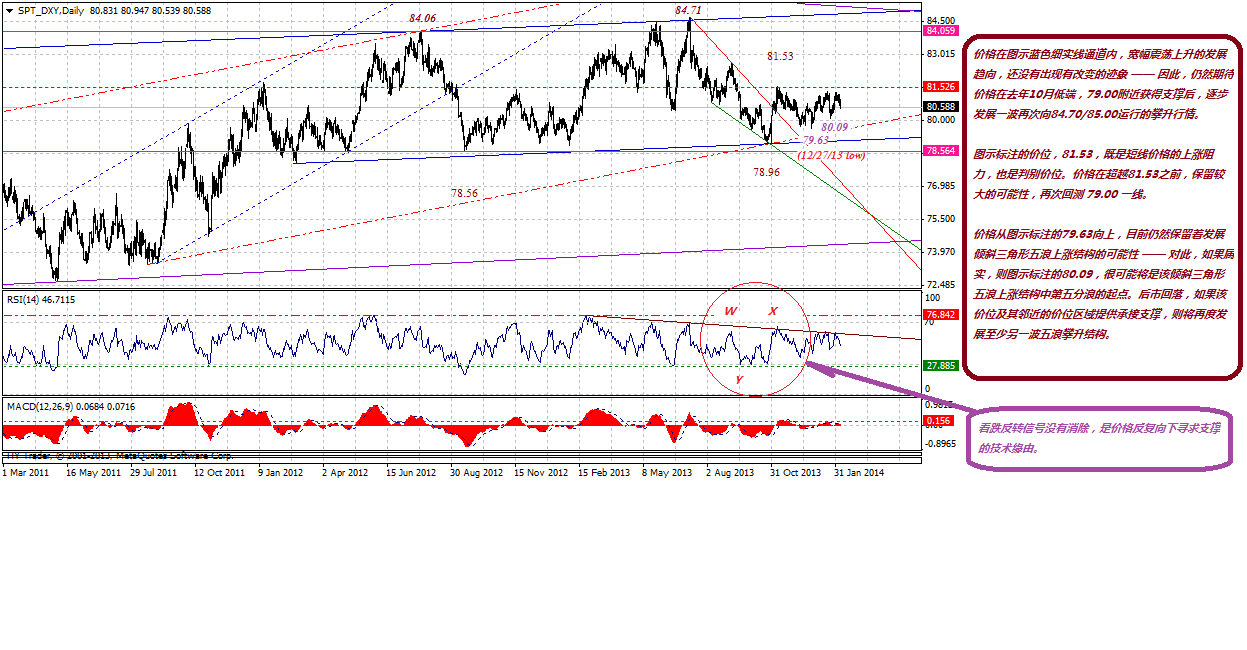
Task: Click the 16 May 2011 date label
Action: pos(93,472)
